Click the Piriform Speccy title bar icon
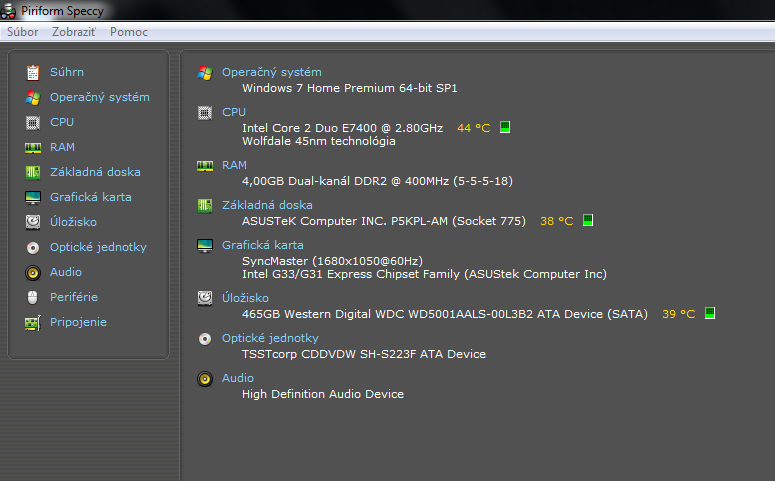The height and width of the screenshot is (481, 775). 8,10
